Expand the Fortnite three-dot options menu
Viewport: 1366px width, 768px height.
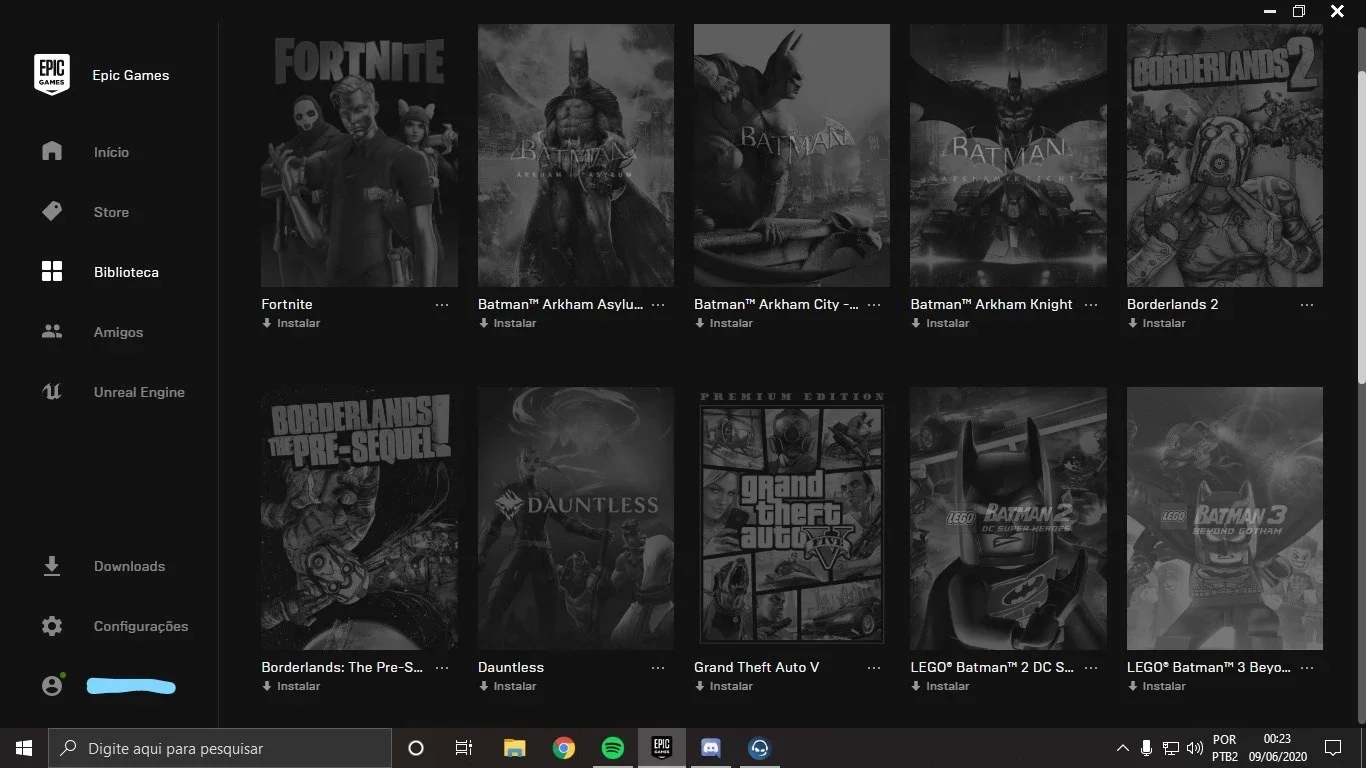pyautogui.click(x=442, y=305)
